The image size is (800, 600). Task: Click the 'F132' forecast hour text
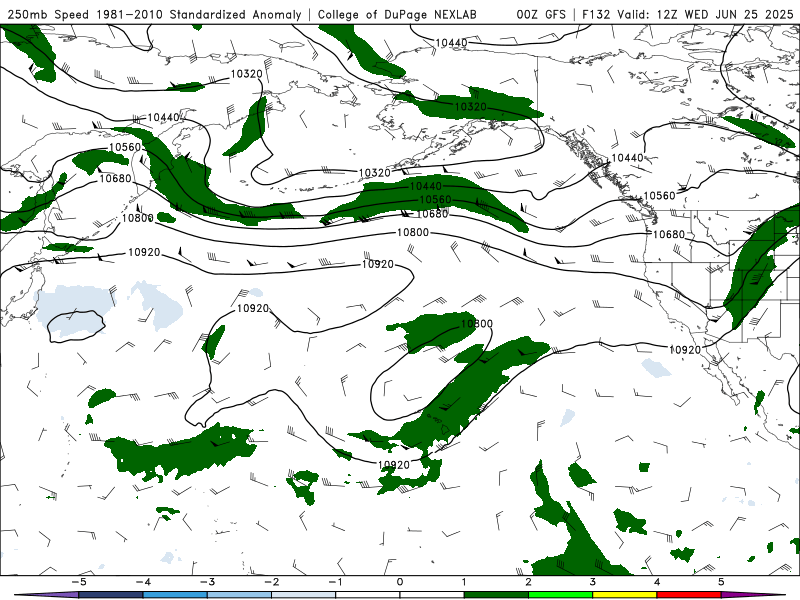tap(596, 14)
